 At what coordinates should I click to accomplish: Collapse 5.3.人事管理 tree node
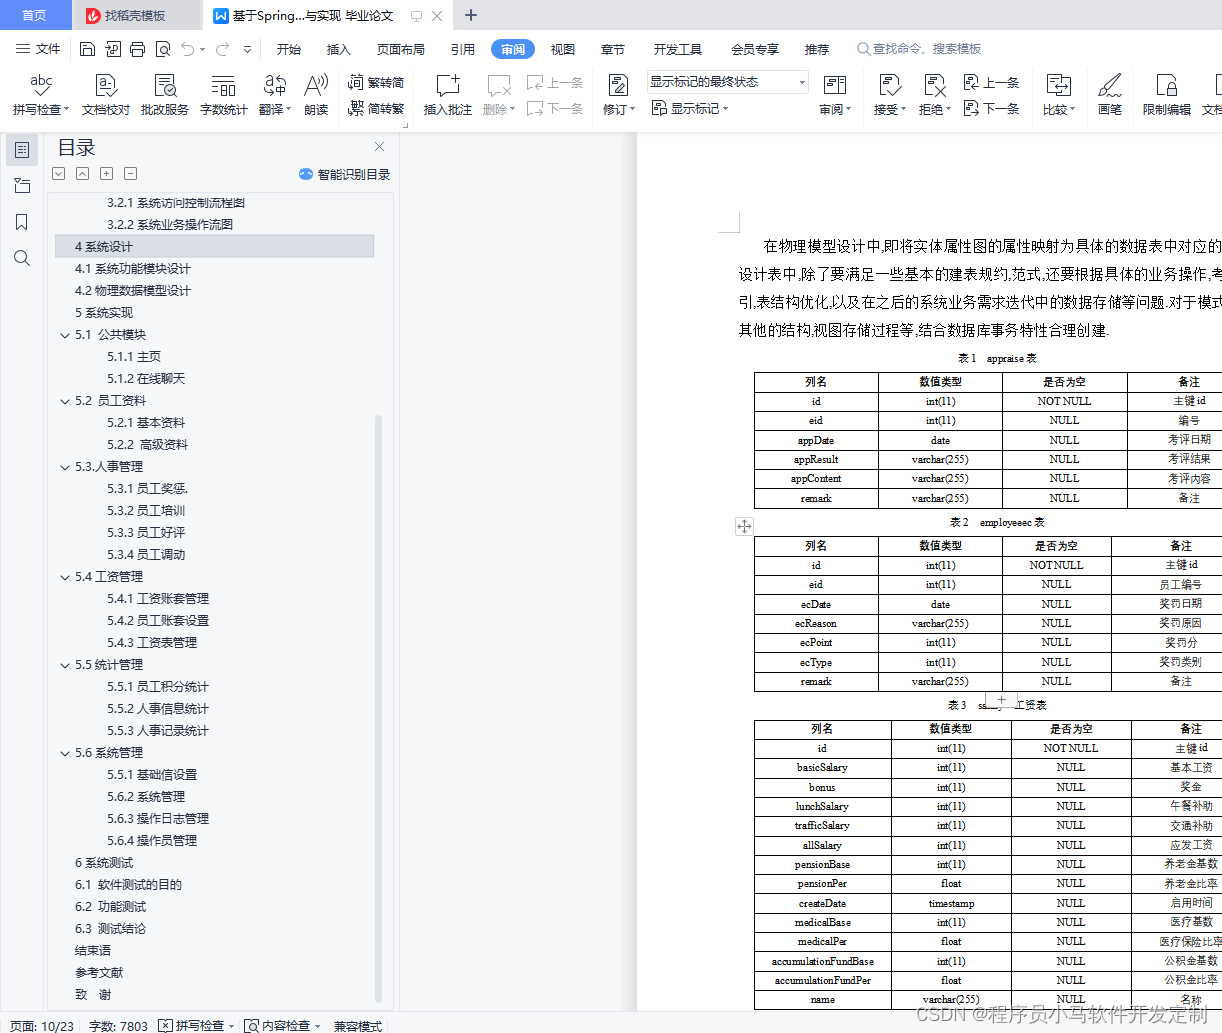click(x=65, y=467)
